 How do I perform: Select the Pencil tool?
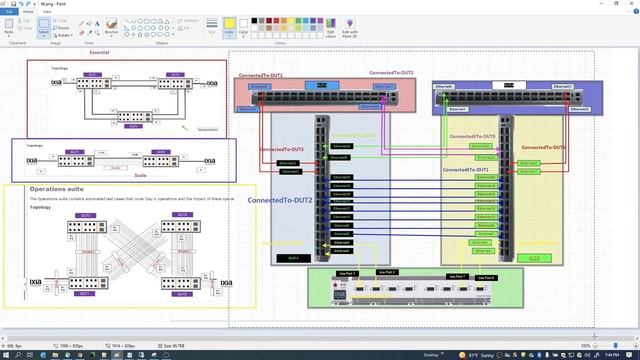(81, 24)
